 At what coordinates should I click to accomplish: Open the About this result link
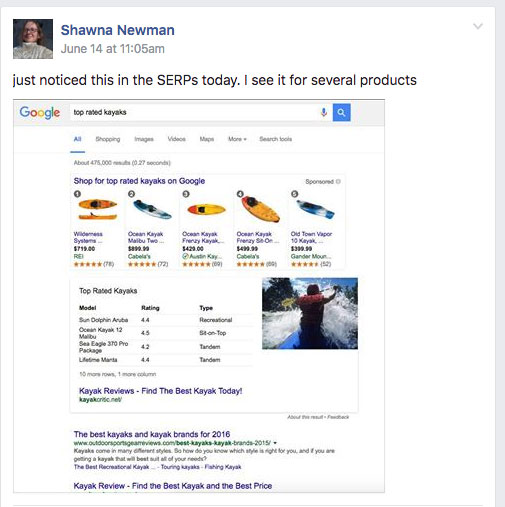(x=306, y=417)
